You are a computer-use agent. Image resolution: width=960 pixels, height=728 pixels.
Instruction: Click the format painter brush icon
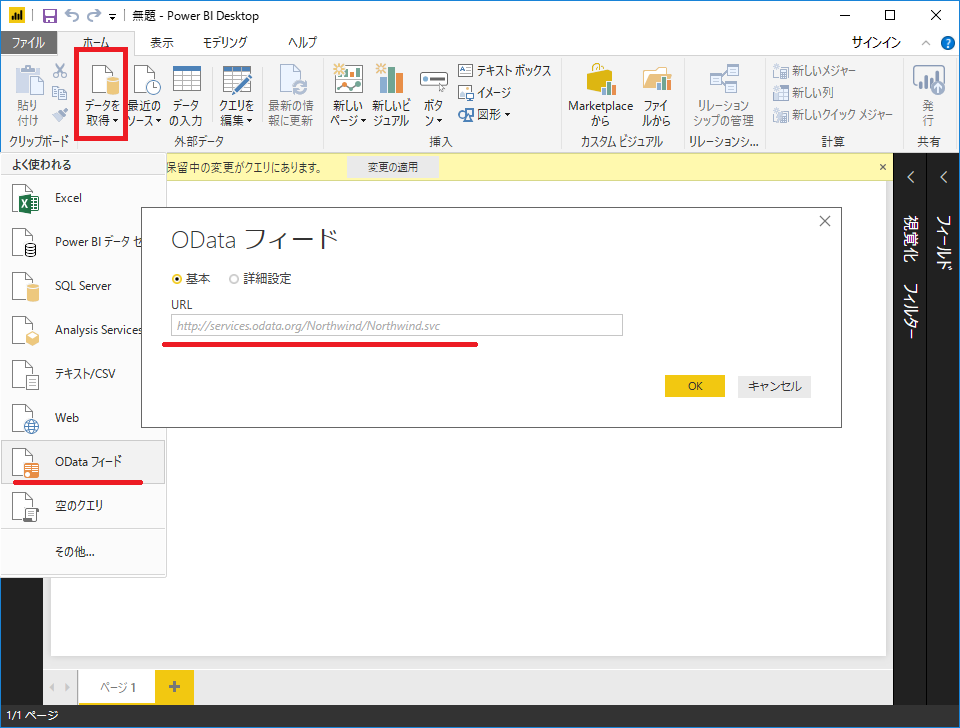point(60,114)
